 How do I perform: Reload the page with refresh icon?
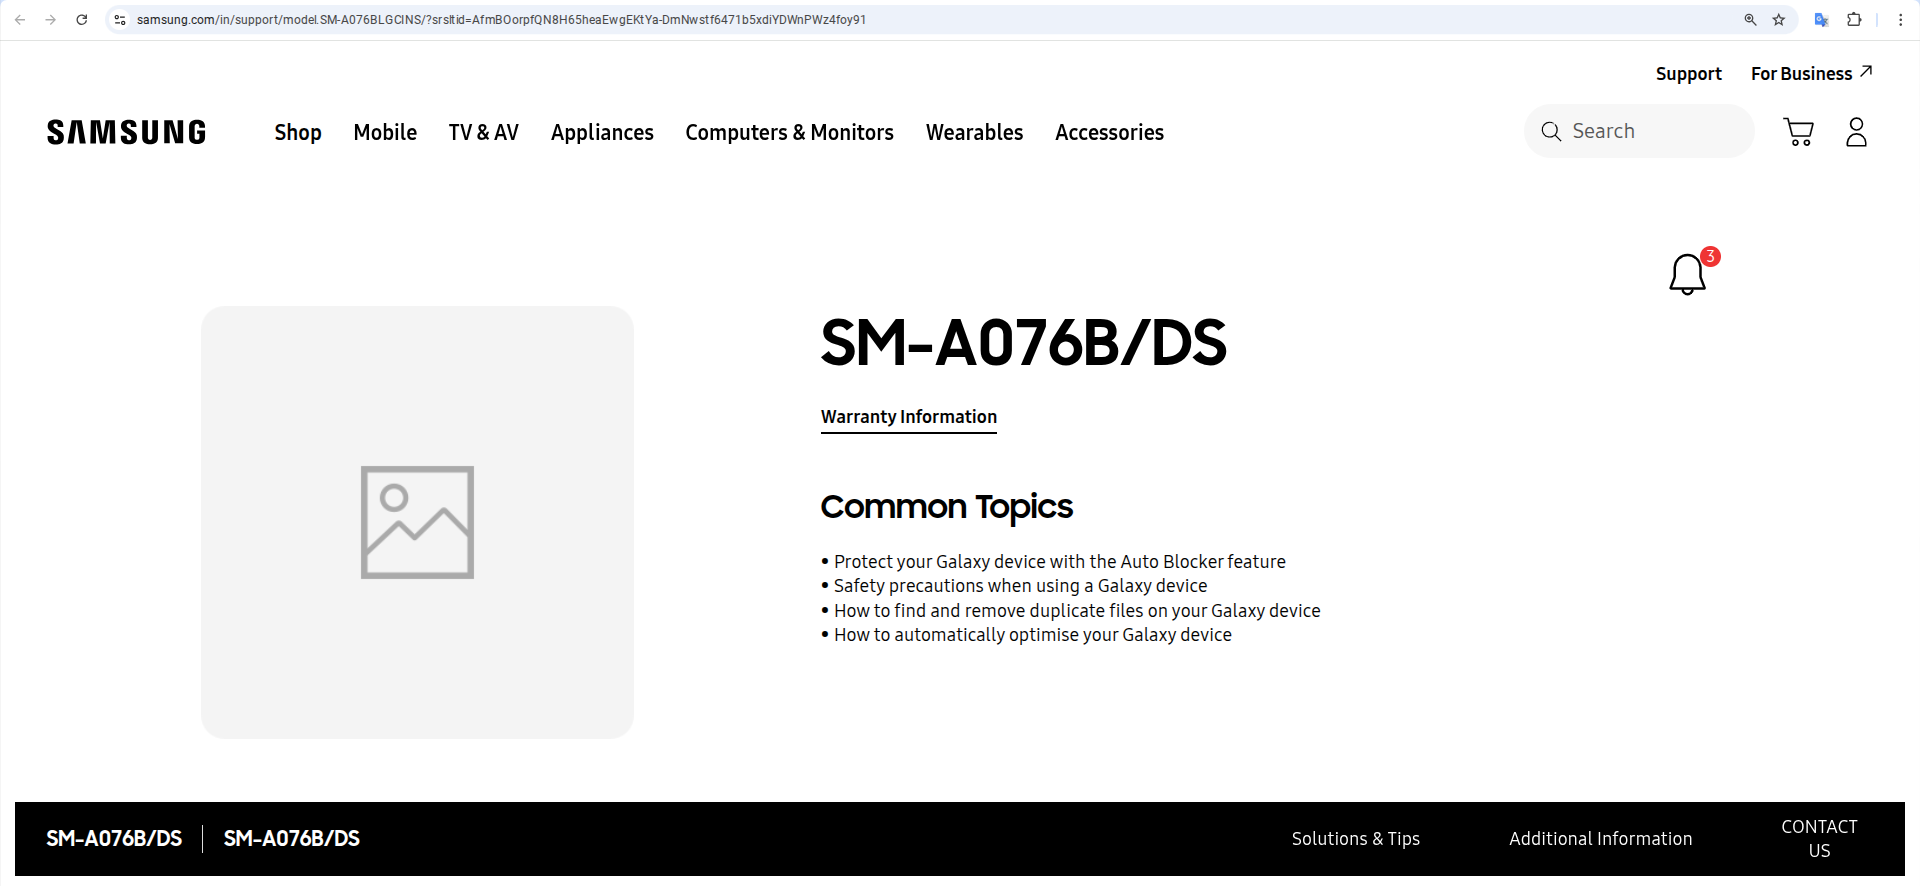pos(82,20)
